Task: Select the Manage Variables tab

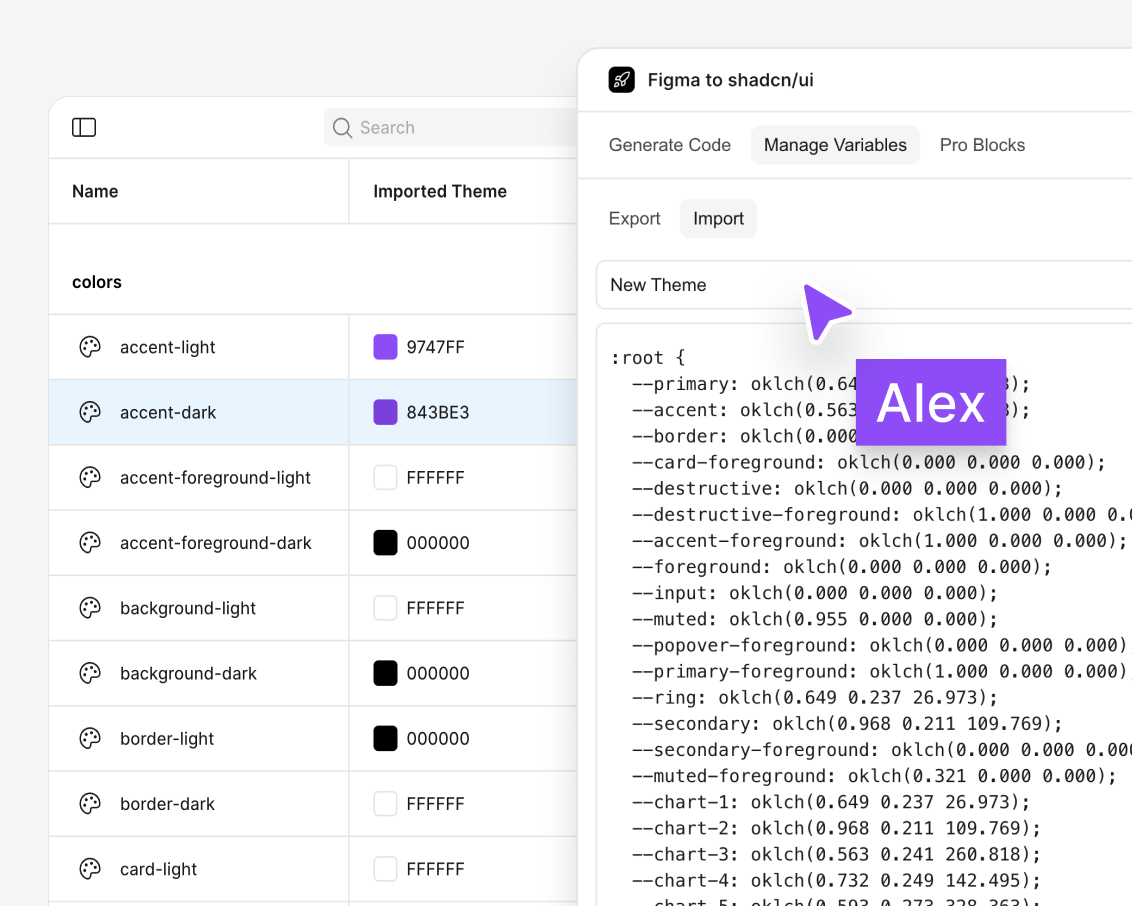Action: (835, 145)
